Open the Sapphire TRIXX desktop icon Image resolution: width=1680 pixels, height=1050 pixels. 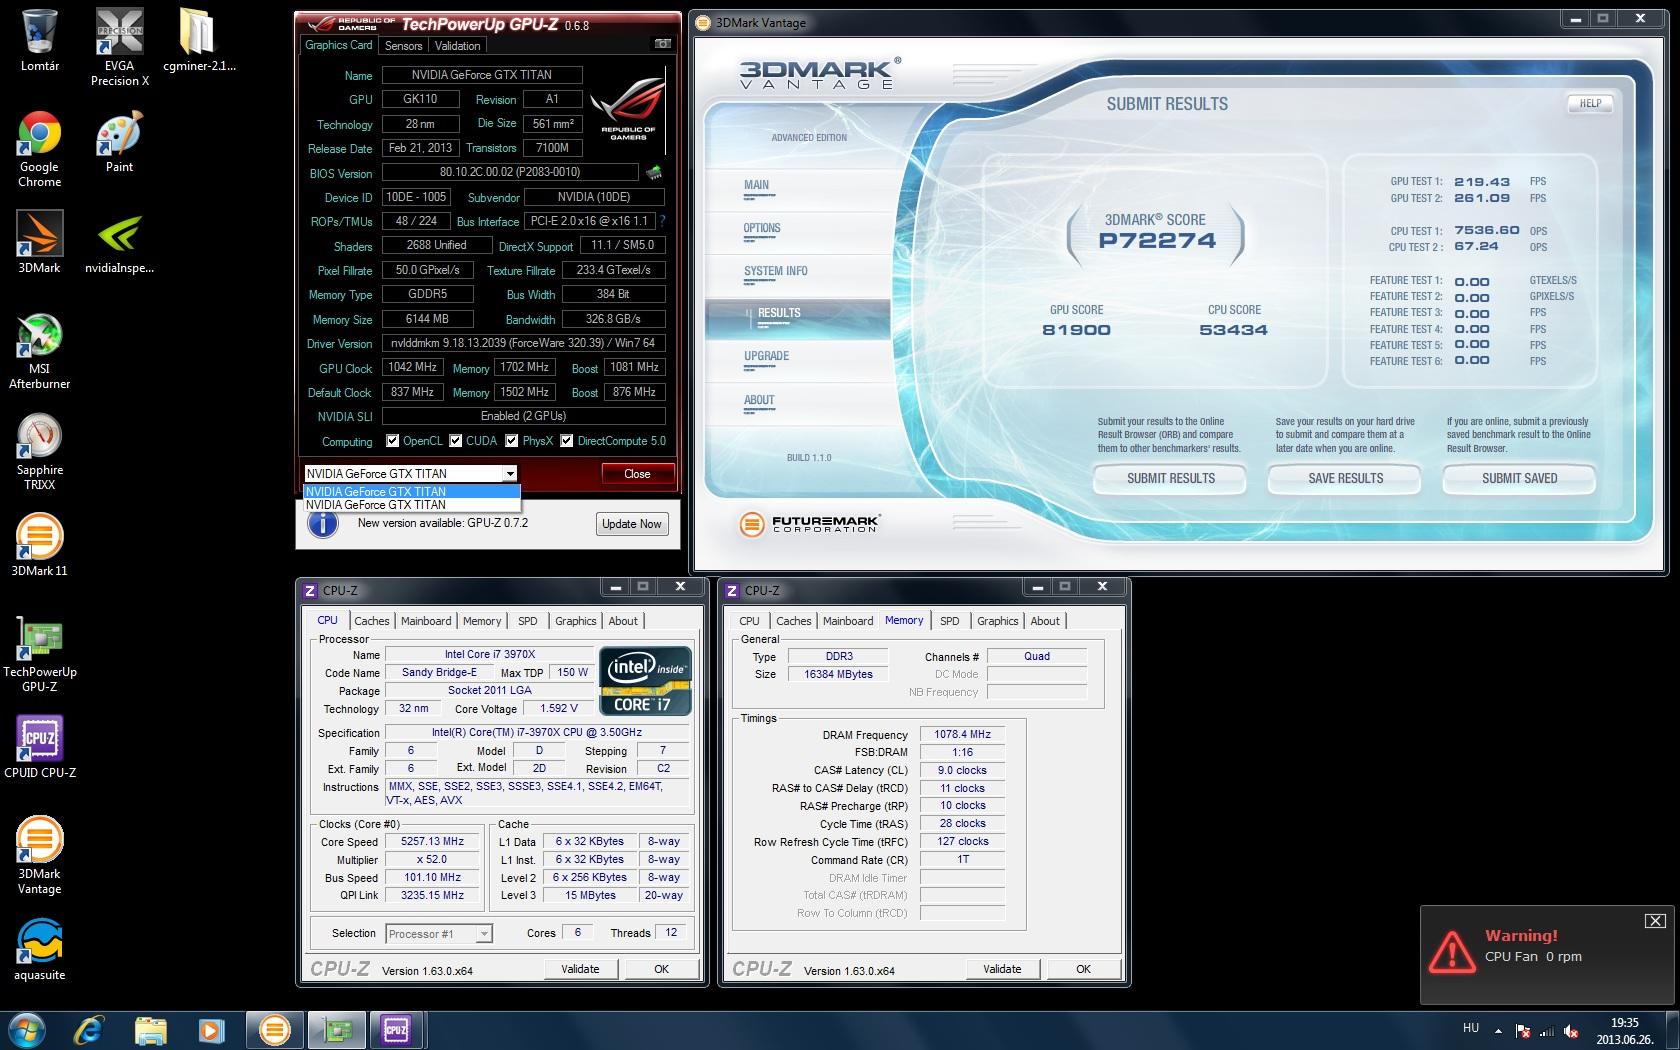[40, 452]
